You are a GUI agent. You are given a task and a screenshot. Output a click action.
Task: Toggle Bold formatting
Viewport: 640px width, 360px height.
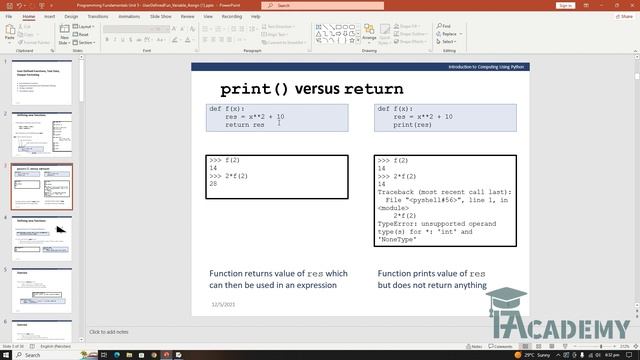tap(107, 40)
